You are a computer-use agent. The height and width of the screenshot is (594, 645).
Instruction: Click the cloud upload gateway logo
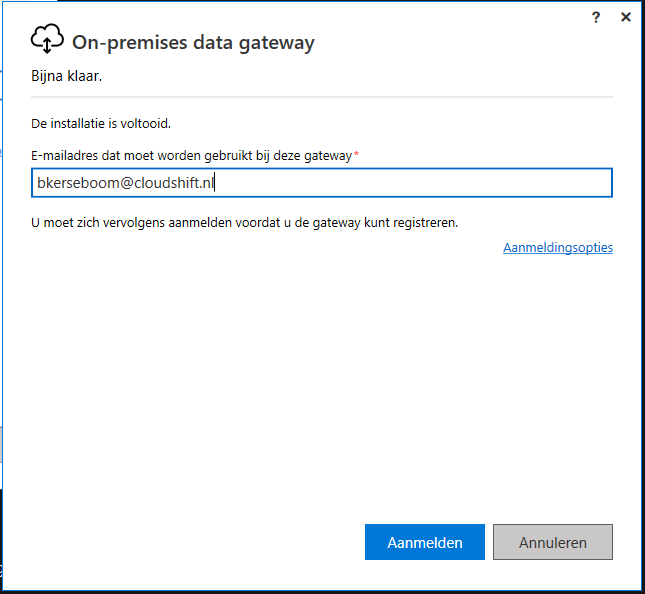pyautogui.click(x=47, y=38)
